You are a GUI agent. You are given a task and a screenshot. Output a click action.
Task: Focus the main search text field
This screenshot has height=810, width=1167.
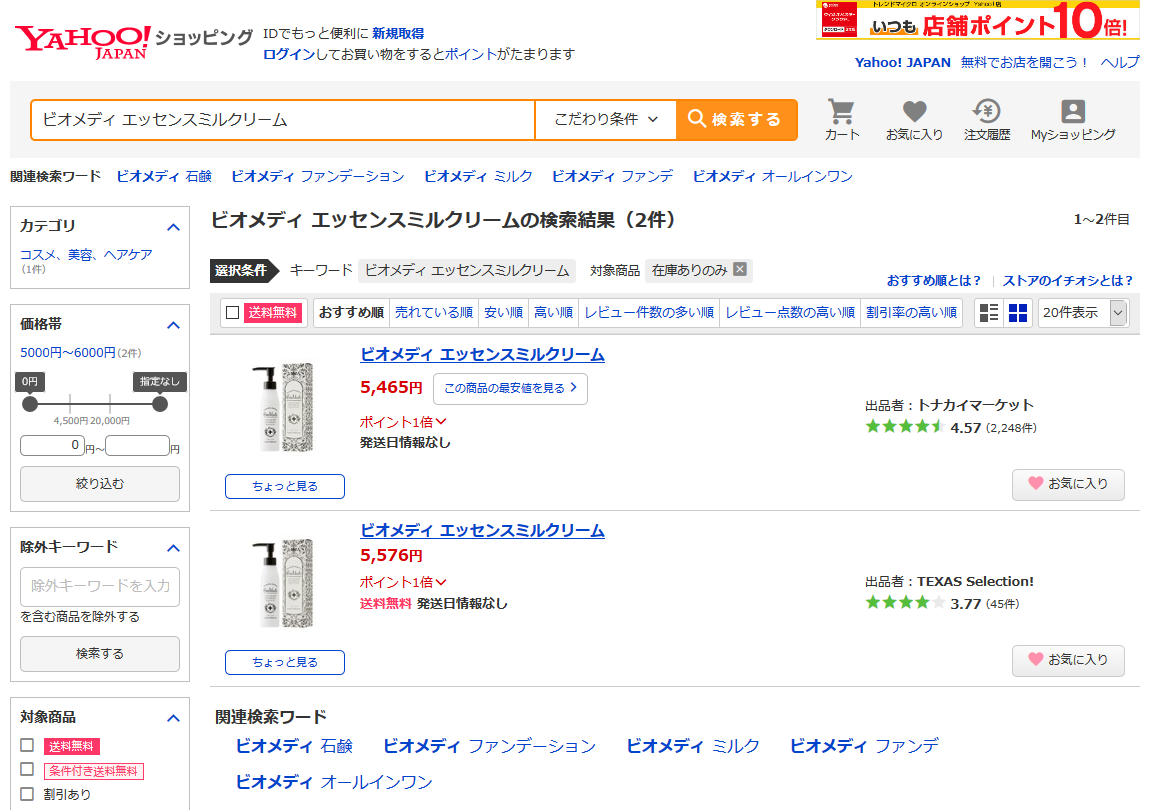[283, 119]
